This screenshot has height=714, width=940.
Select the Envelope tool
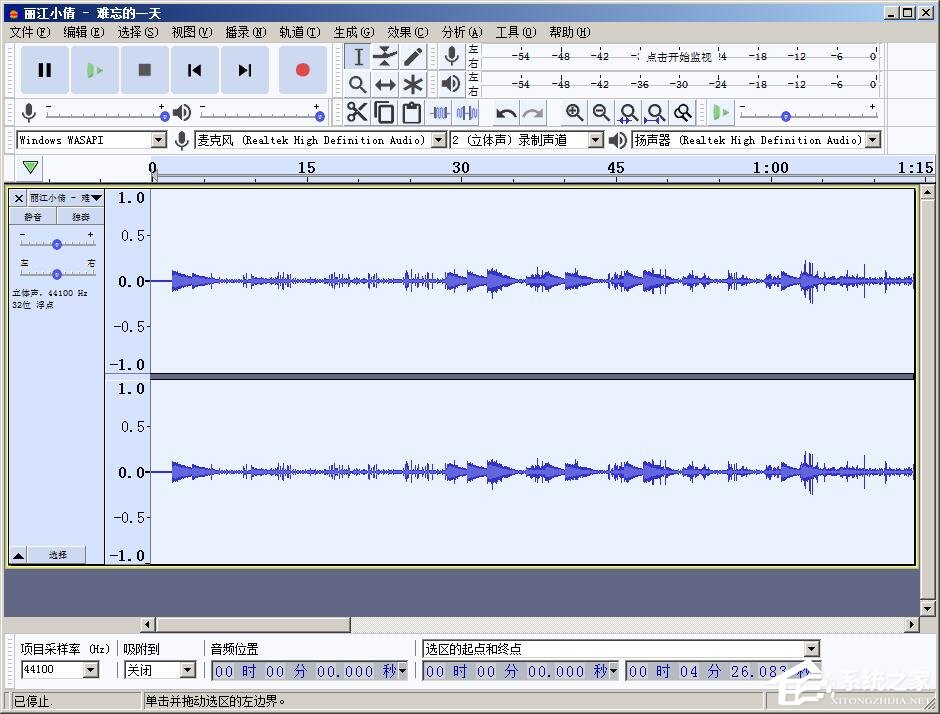385,57
